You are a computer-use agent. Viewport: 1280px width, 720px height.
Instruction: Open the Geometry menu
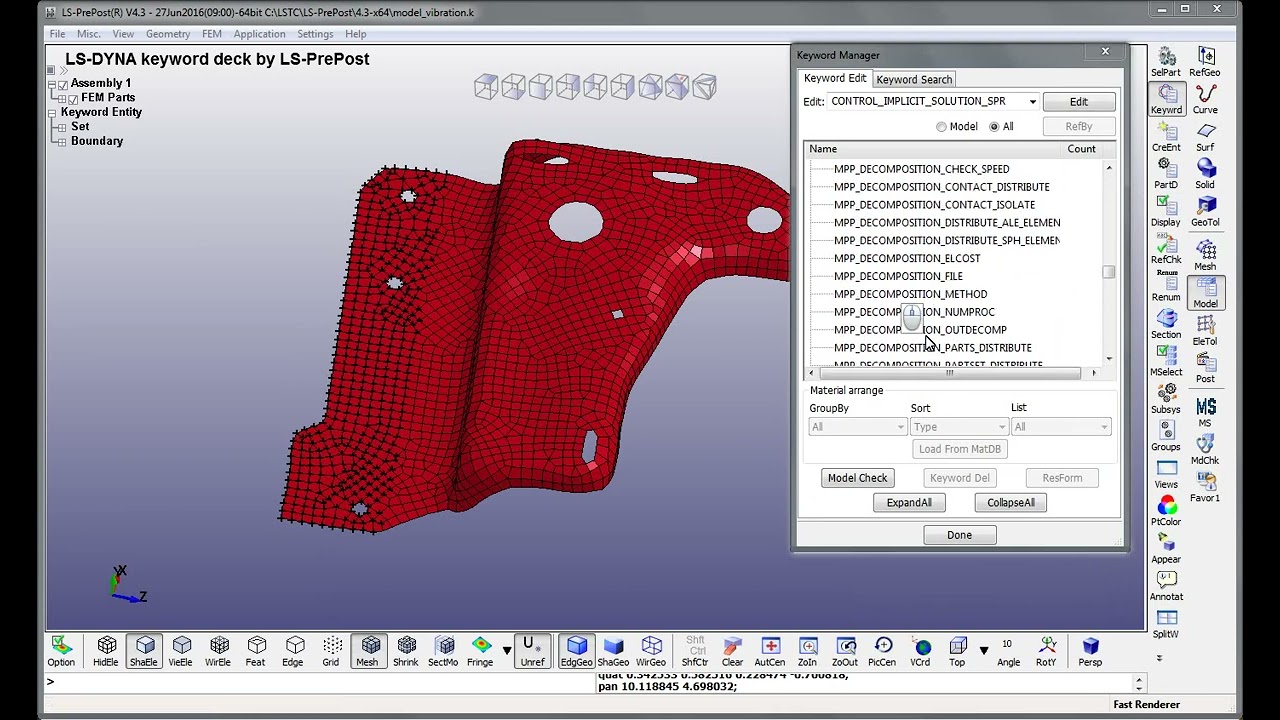coord(168,34)
